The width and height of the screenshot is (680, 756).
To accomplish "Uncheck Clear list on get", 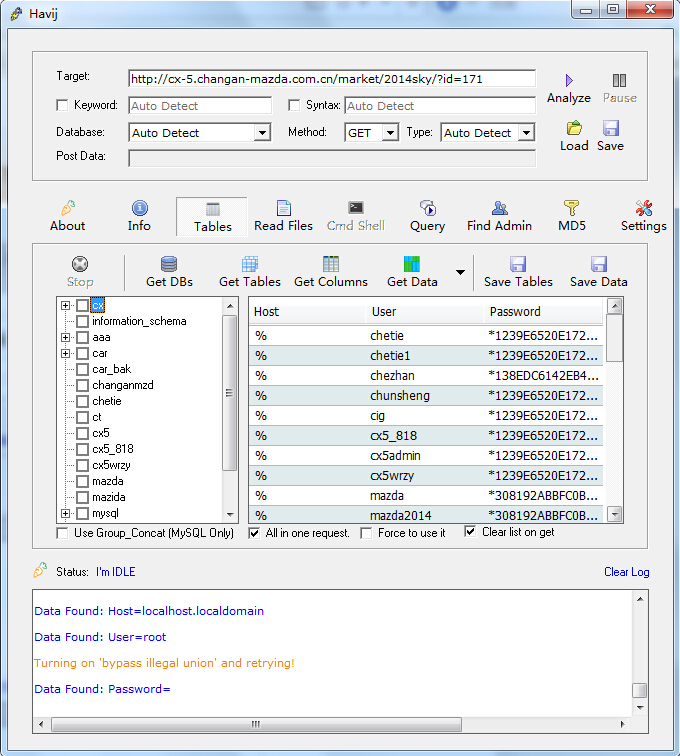I will click(x=470, y=532).
